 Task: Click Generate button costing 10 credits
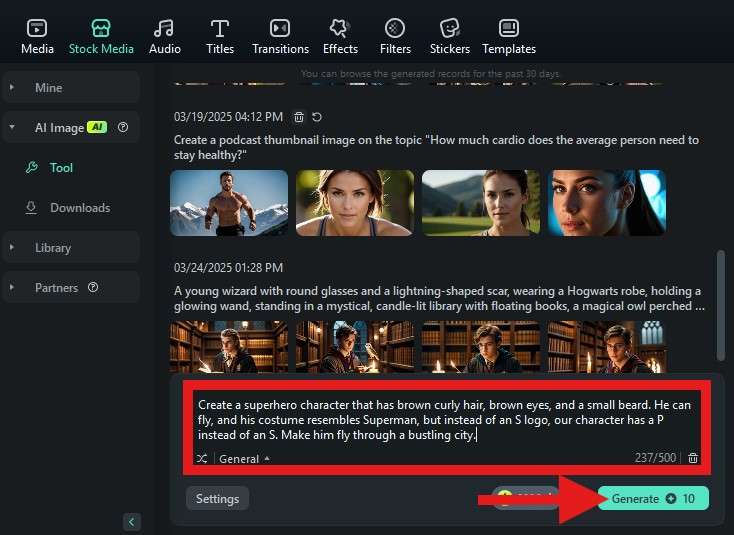click(x=653, y=498)
